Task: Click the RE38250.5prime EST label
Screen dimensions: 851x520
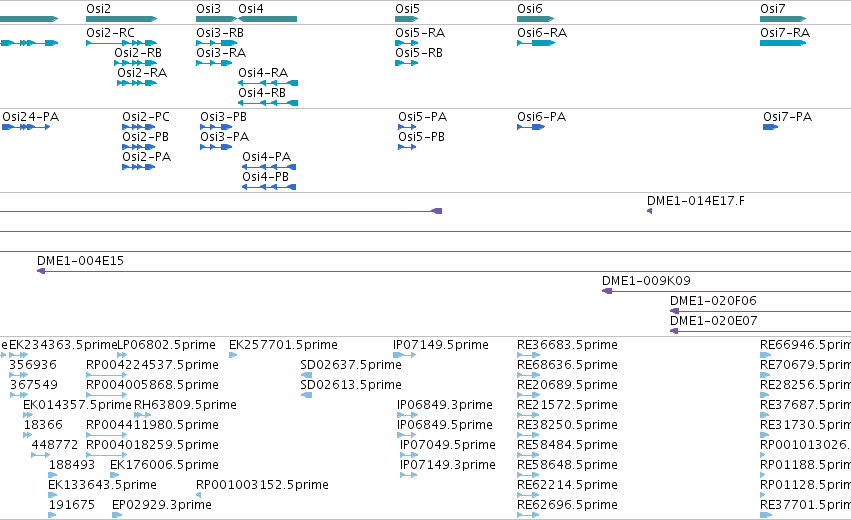Action: click(567, 425)
